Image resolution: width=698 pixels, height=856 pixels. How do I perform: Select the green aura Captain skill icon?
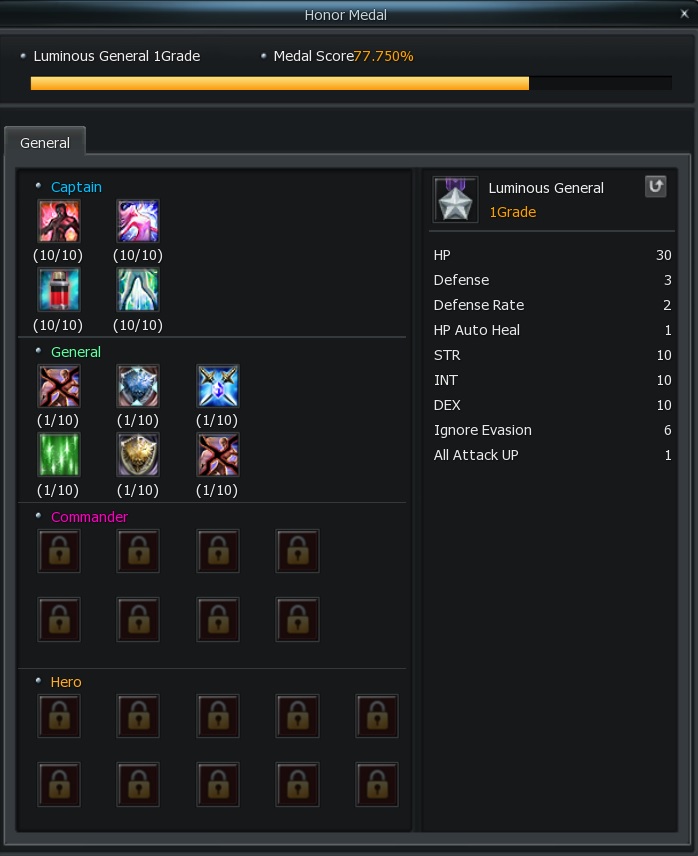pos(138,289)
